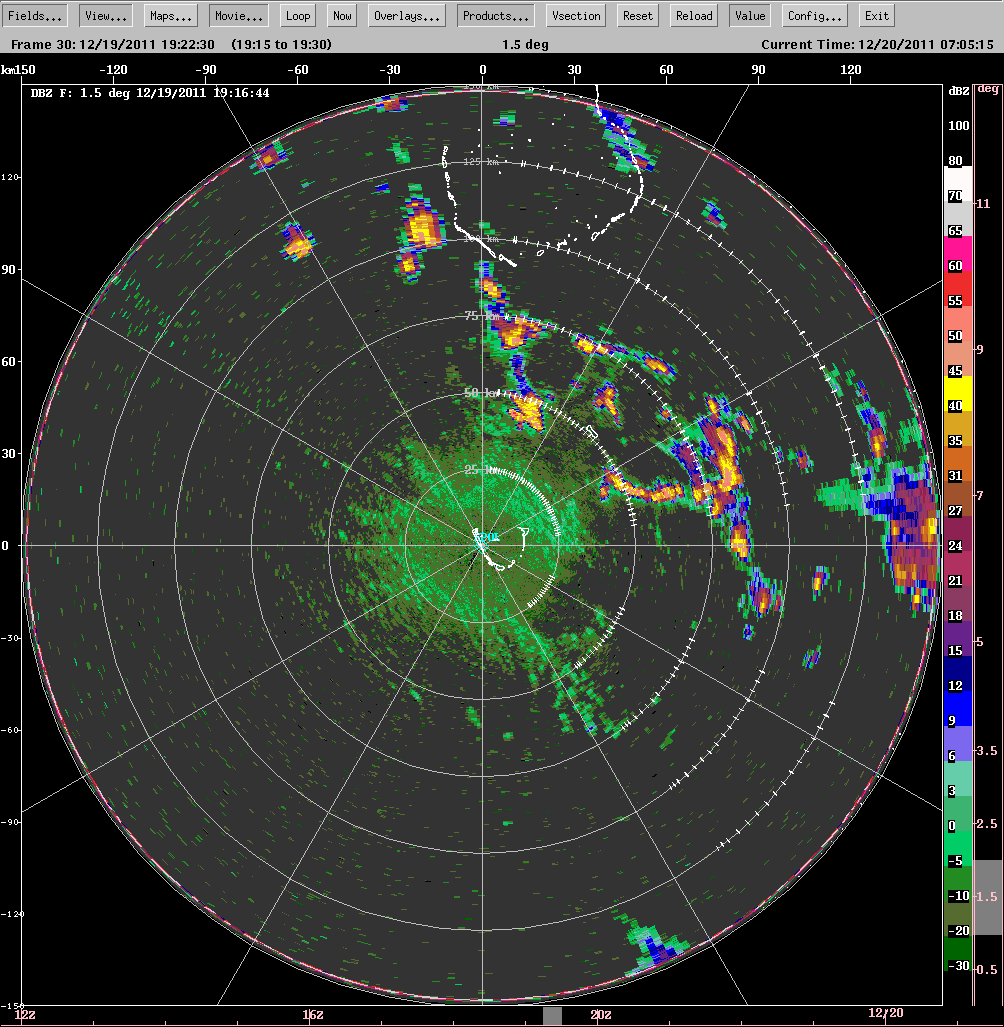
Task: Open the Movie playback controls
Action: [237, 15]
